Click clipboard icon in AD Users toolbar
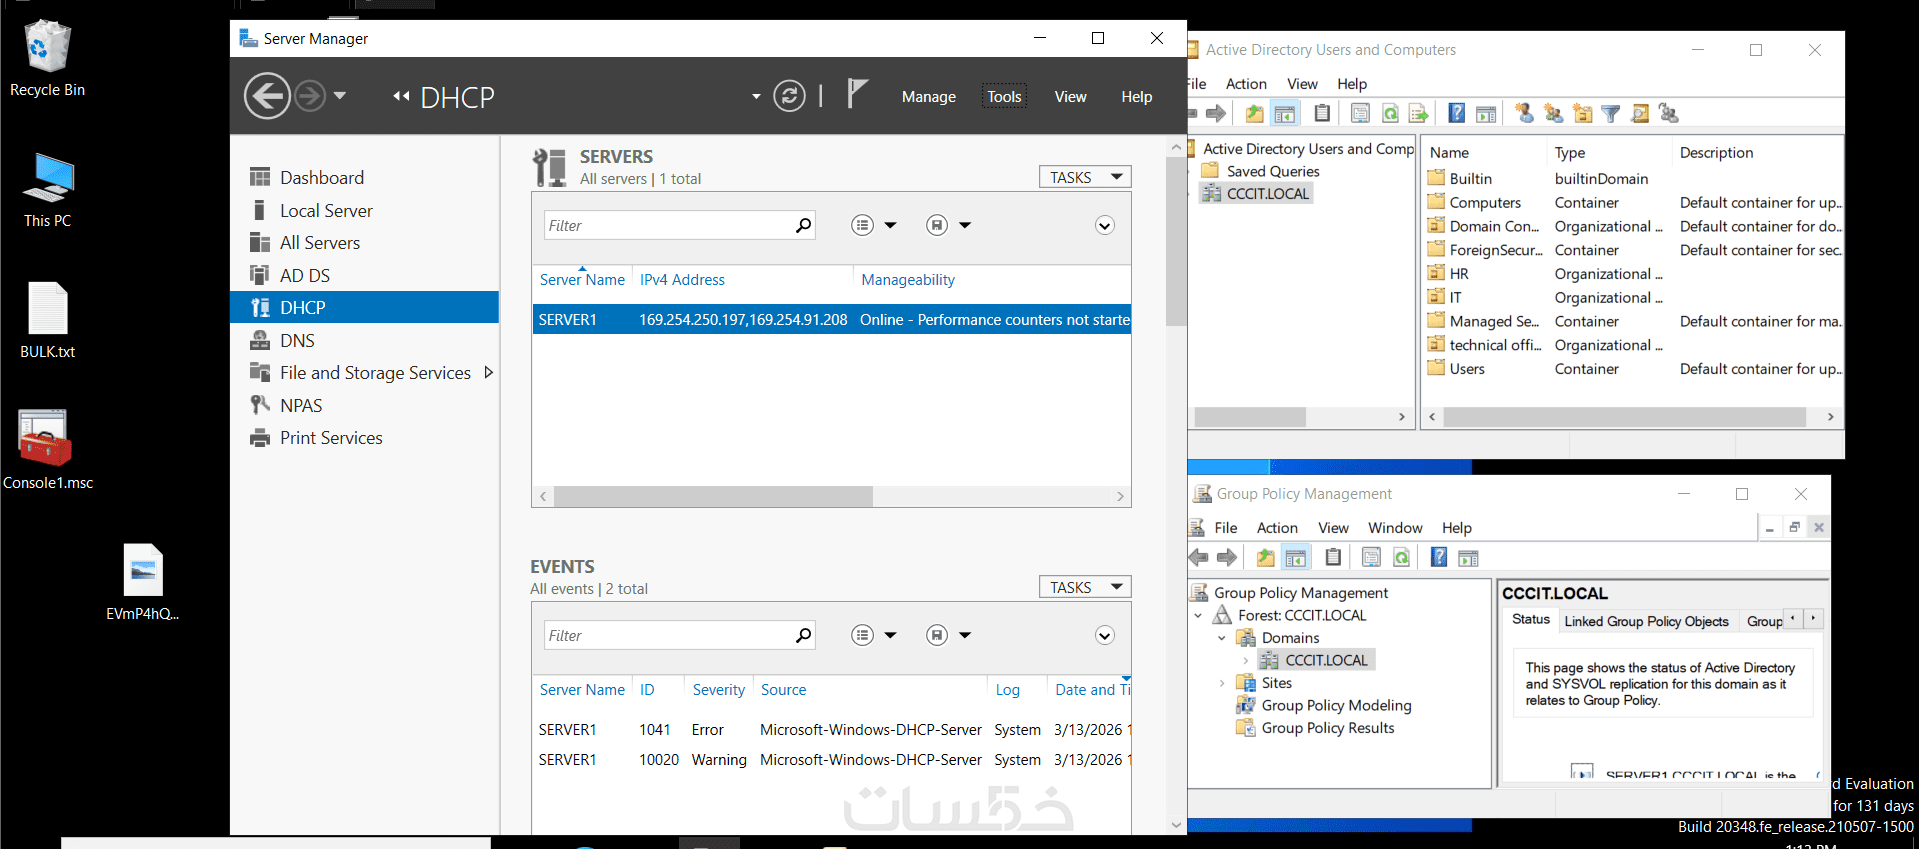Image resolution: width=1919 pixels, height=849 pixels. pos(1322,113)
